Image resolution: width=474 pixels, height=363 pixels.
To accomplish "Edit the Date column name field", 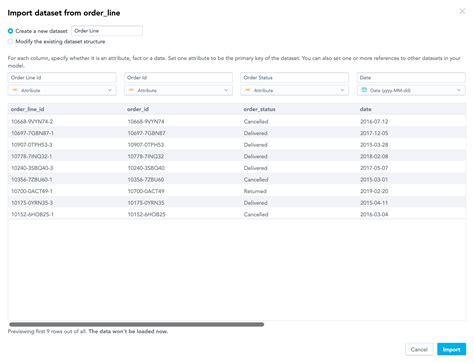I will 411,78.
